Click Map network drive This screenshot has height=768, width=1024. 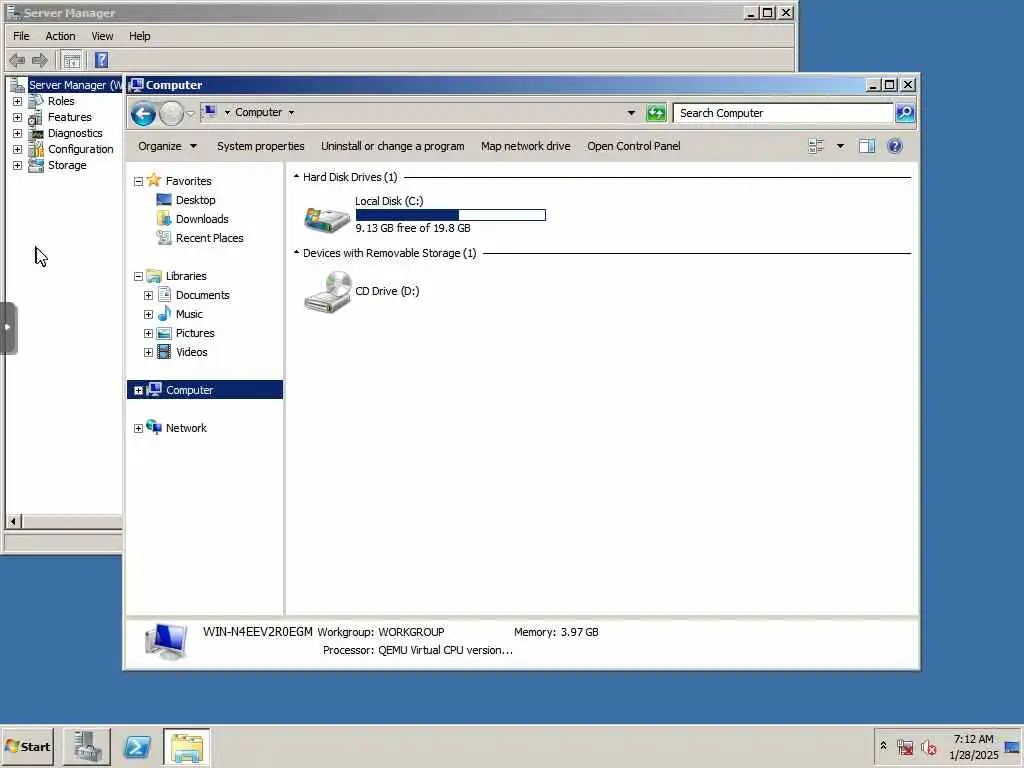click(525, 146)
